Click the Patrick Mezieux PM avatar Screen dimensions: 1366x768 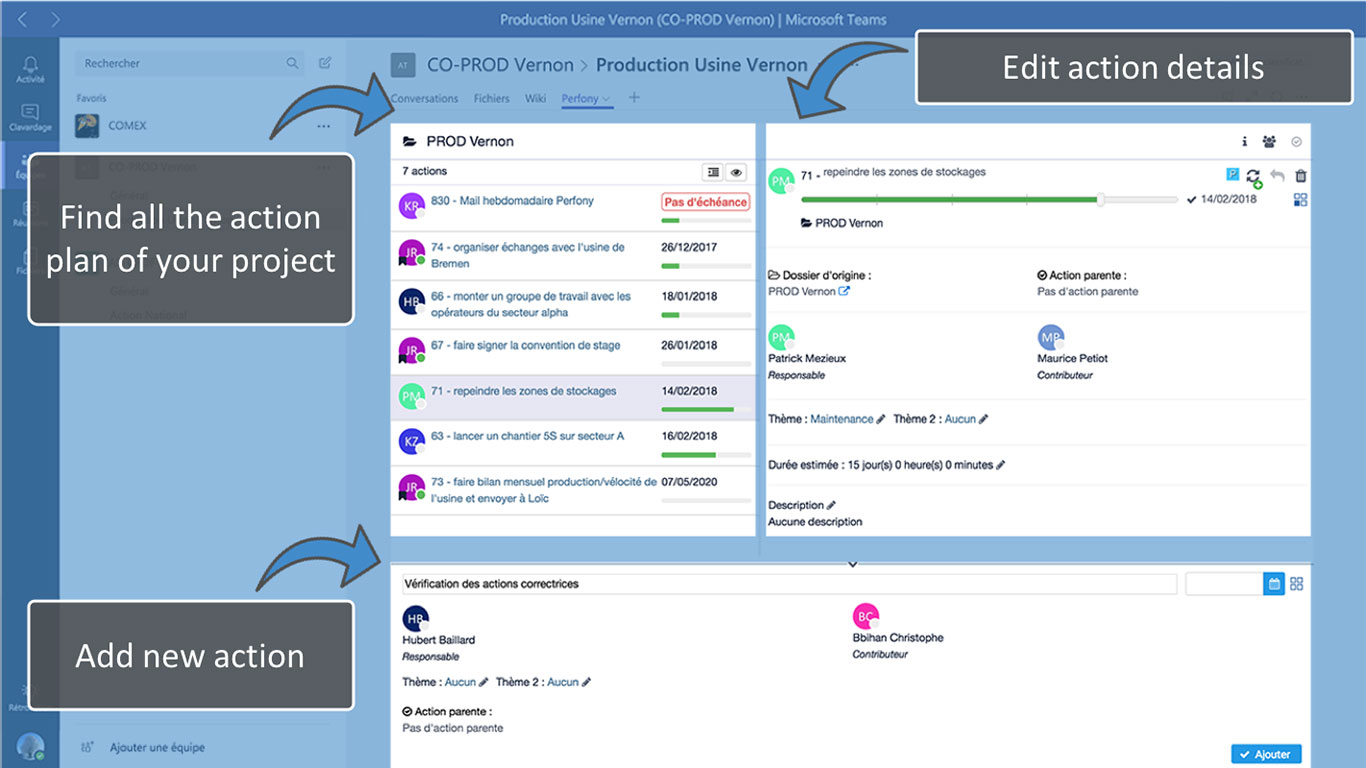[781, 338]
